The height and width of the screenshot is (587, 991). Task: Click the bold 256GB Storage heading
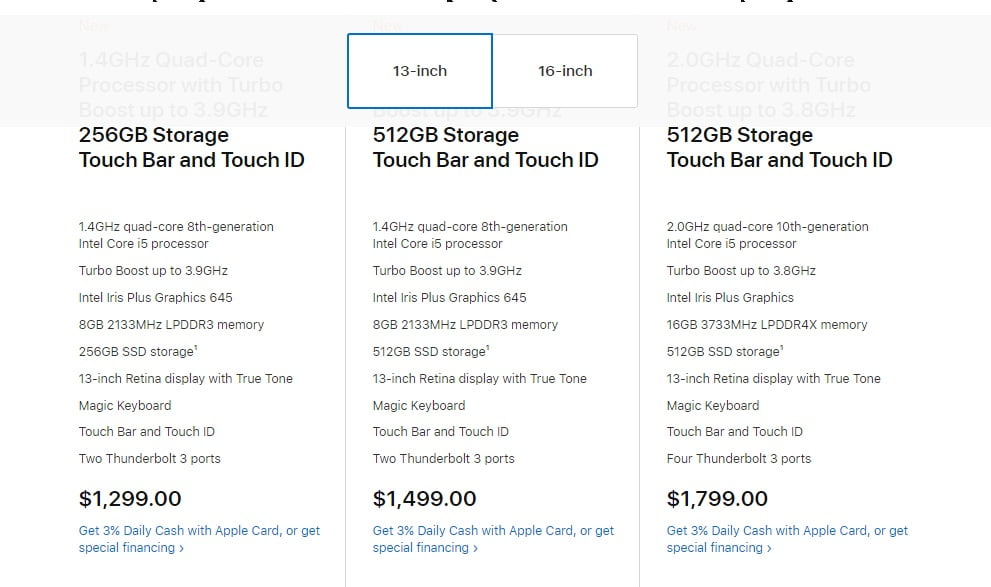coord(154,135)
